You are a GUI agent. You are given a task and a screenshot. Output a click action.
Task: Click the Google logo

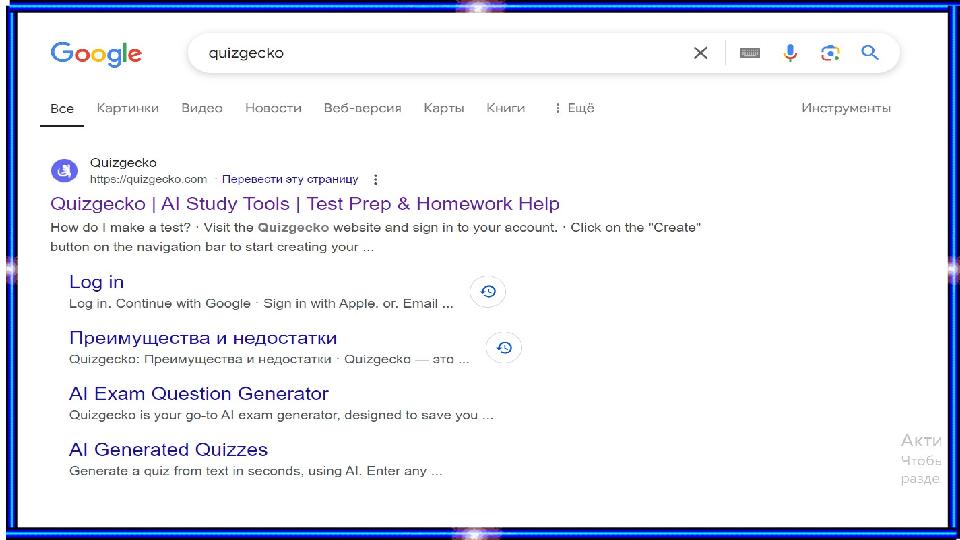(x=96, y=54)
